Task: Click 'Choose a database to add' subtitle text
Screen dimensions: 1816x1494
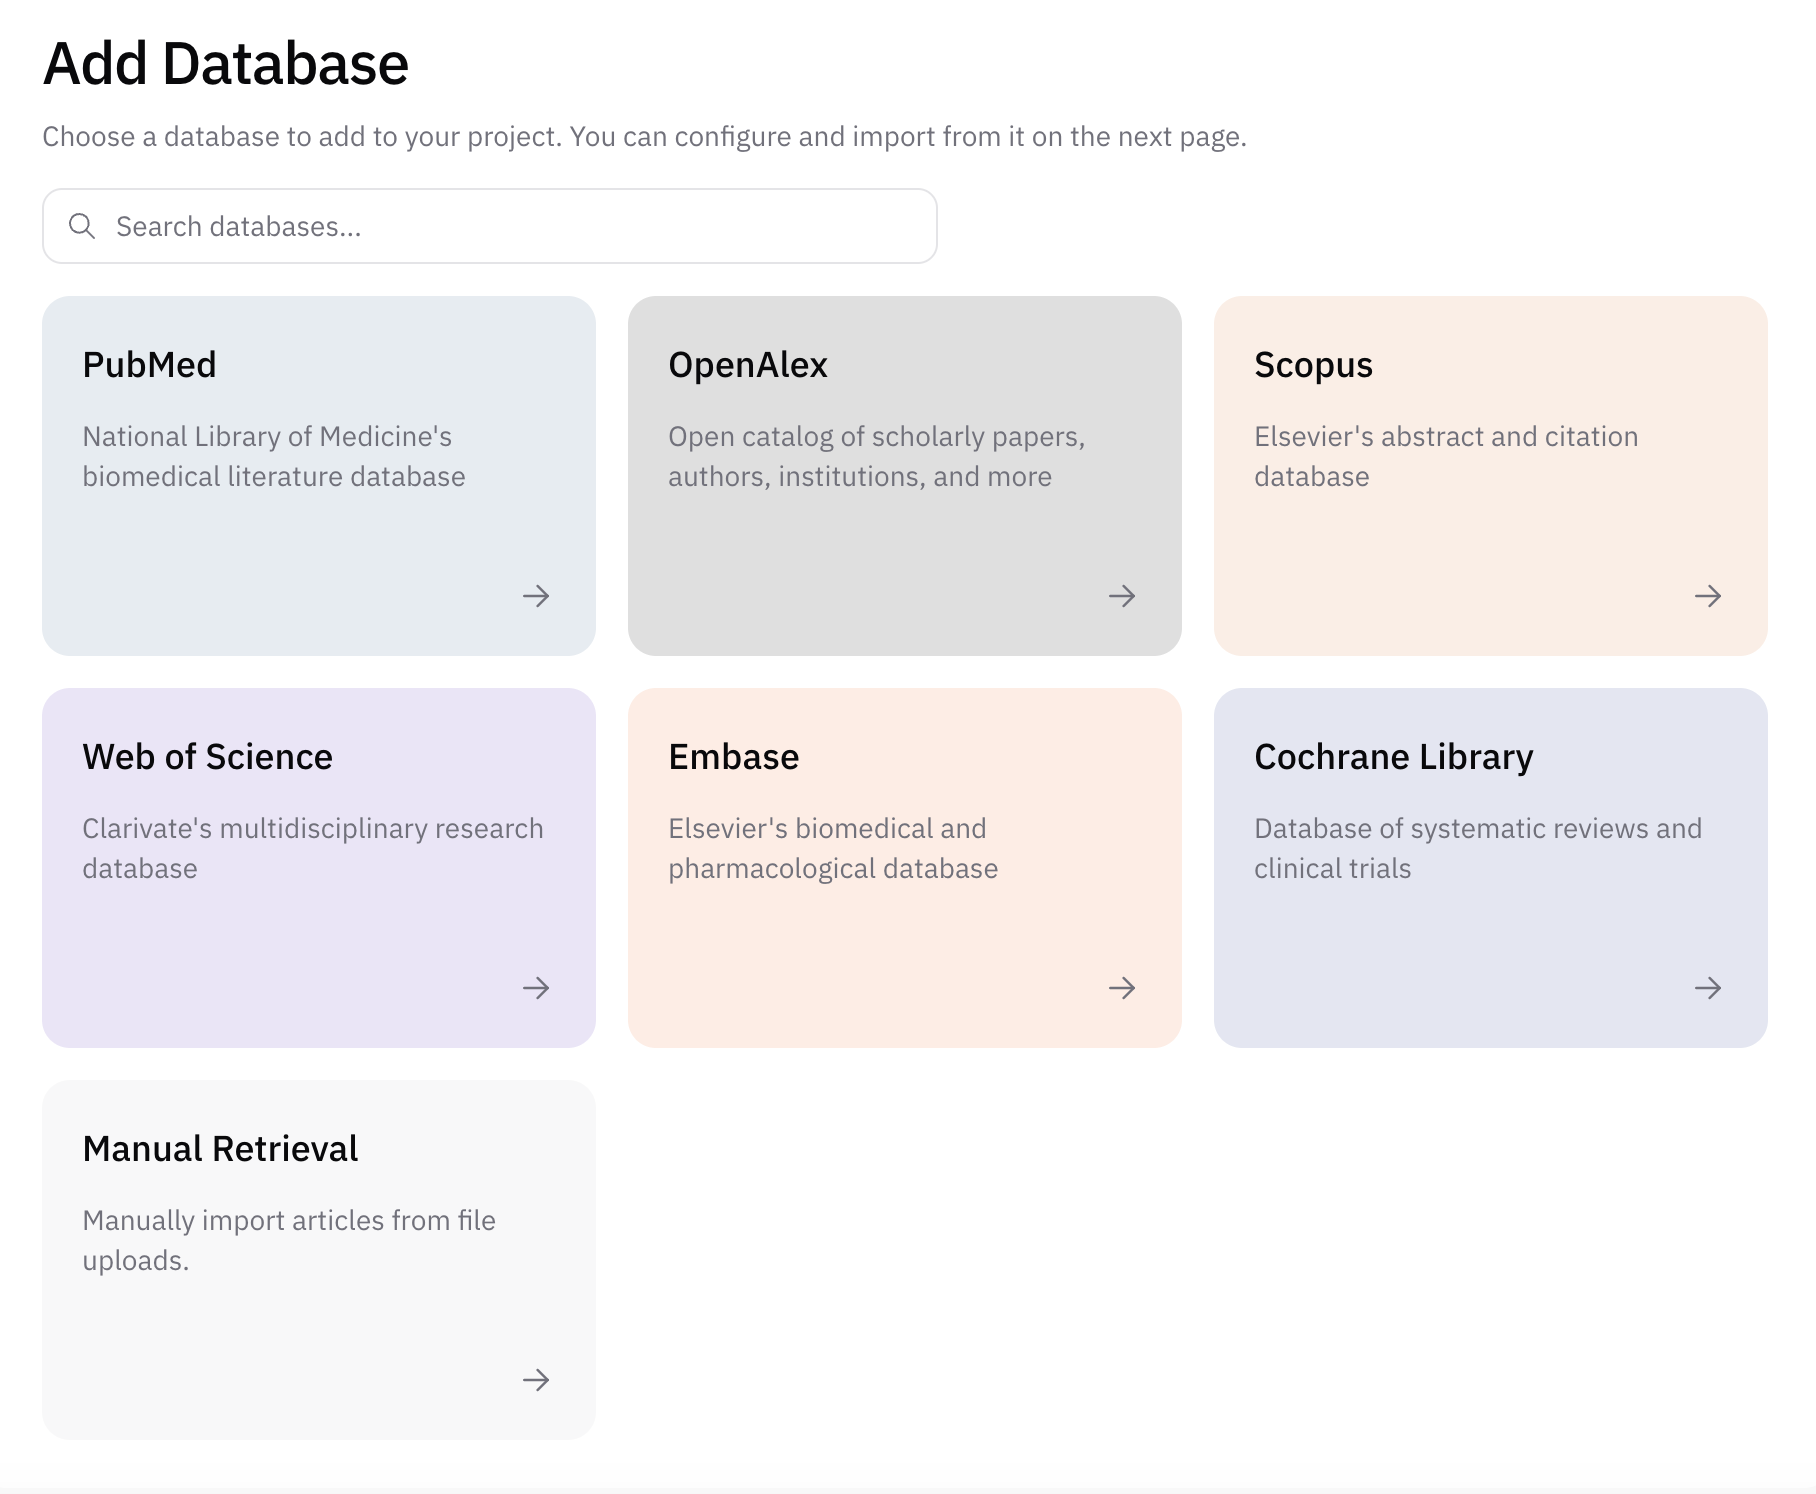Action: pyautogui.click(x=644, y=136)
